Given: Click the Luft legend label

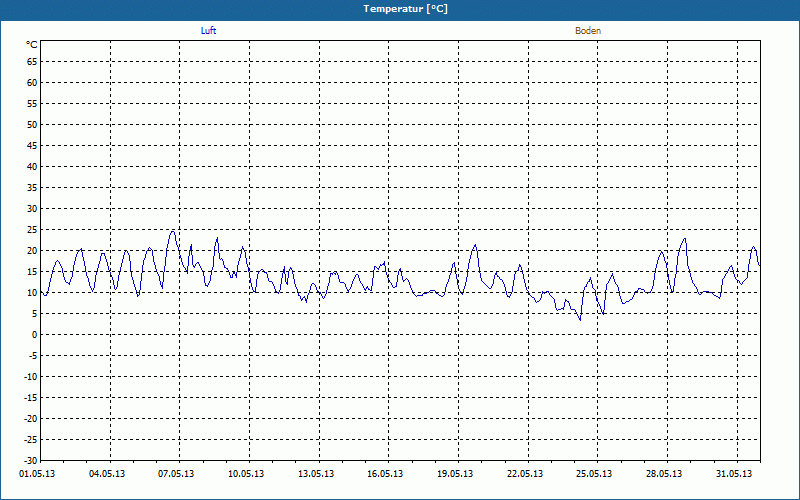Looking at the screenshot, I should pyautogui.click(x=208, y=31).
